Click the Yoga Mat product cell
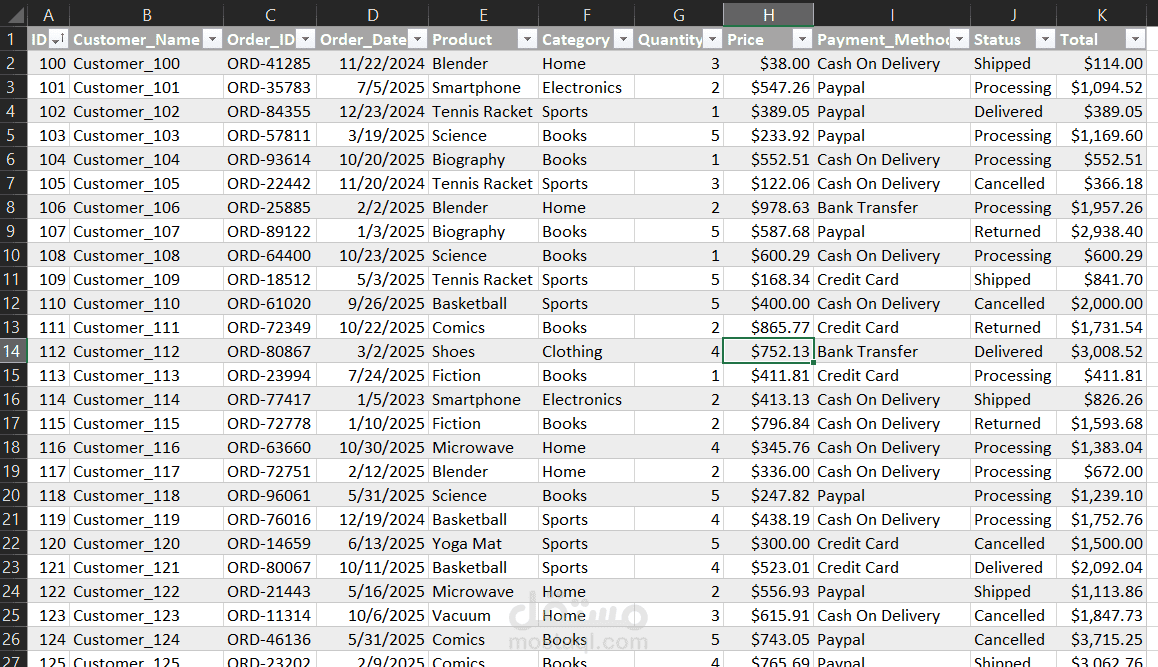Viewport: 1158px width, 667px height. [x=483, y=544]
